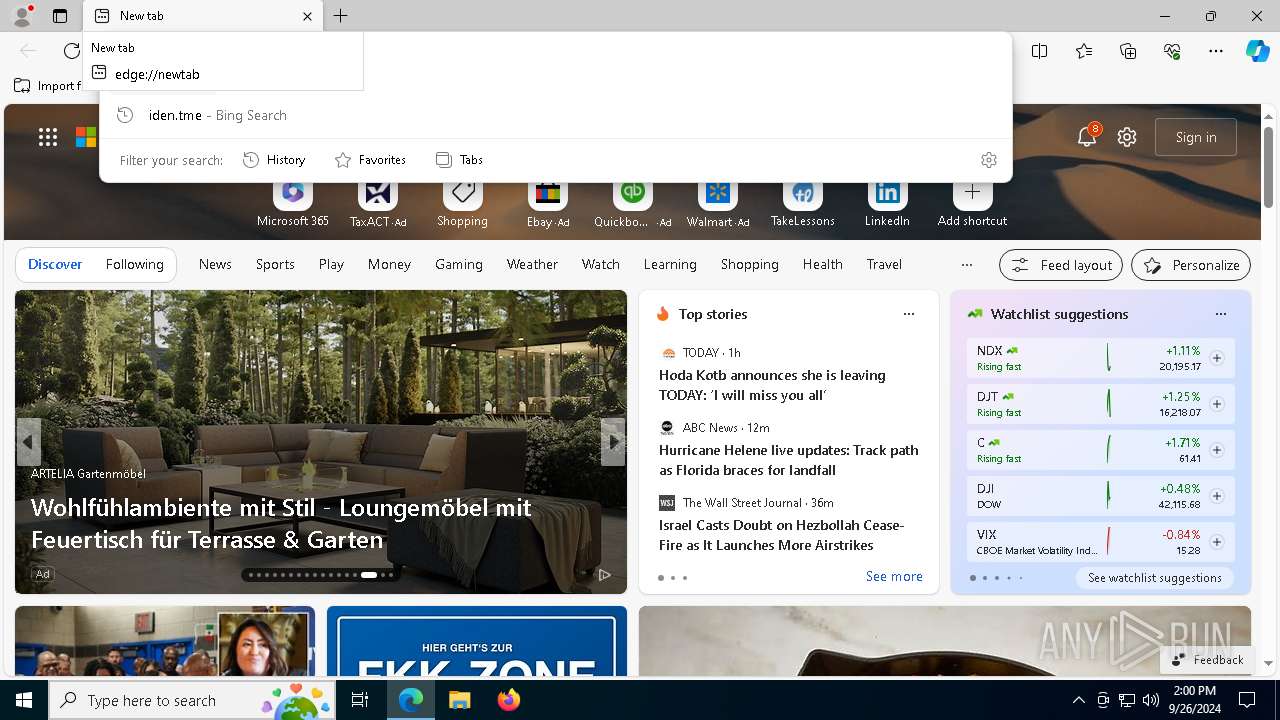The height and width of the screenshot is (720, 1280).
Task: Show hidden system tray icons
Action: (x=1078, y=700)
